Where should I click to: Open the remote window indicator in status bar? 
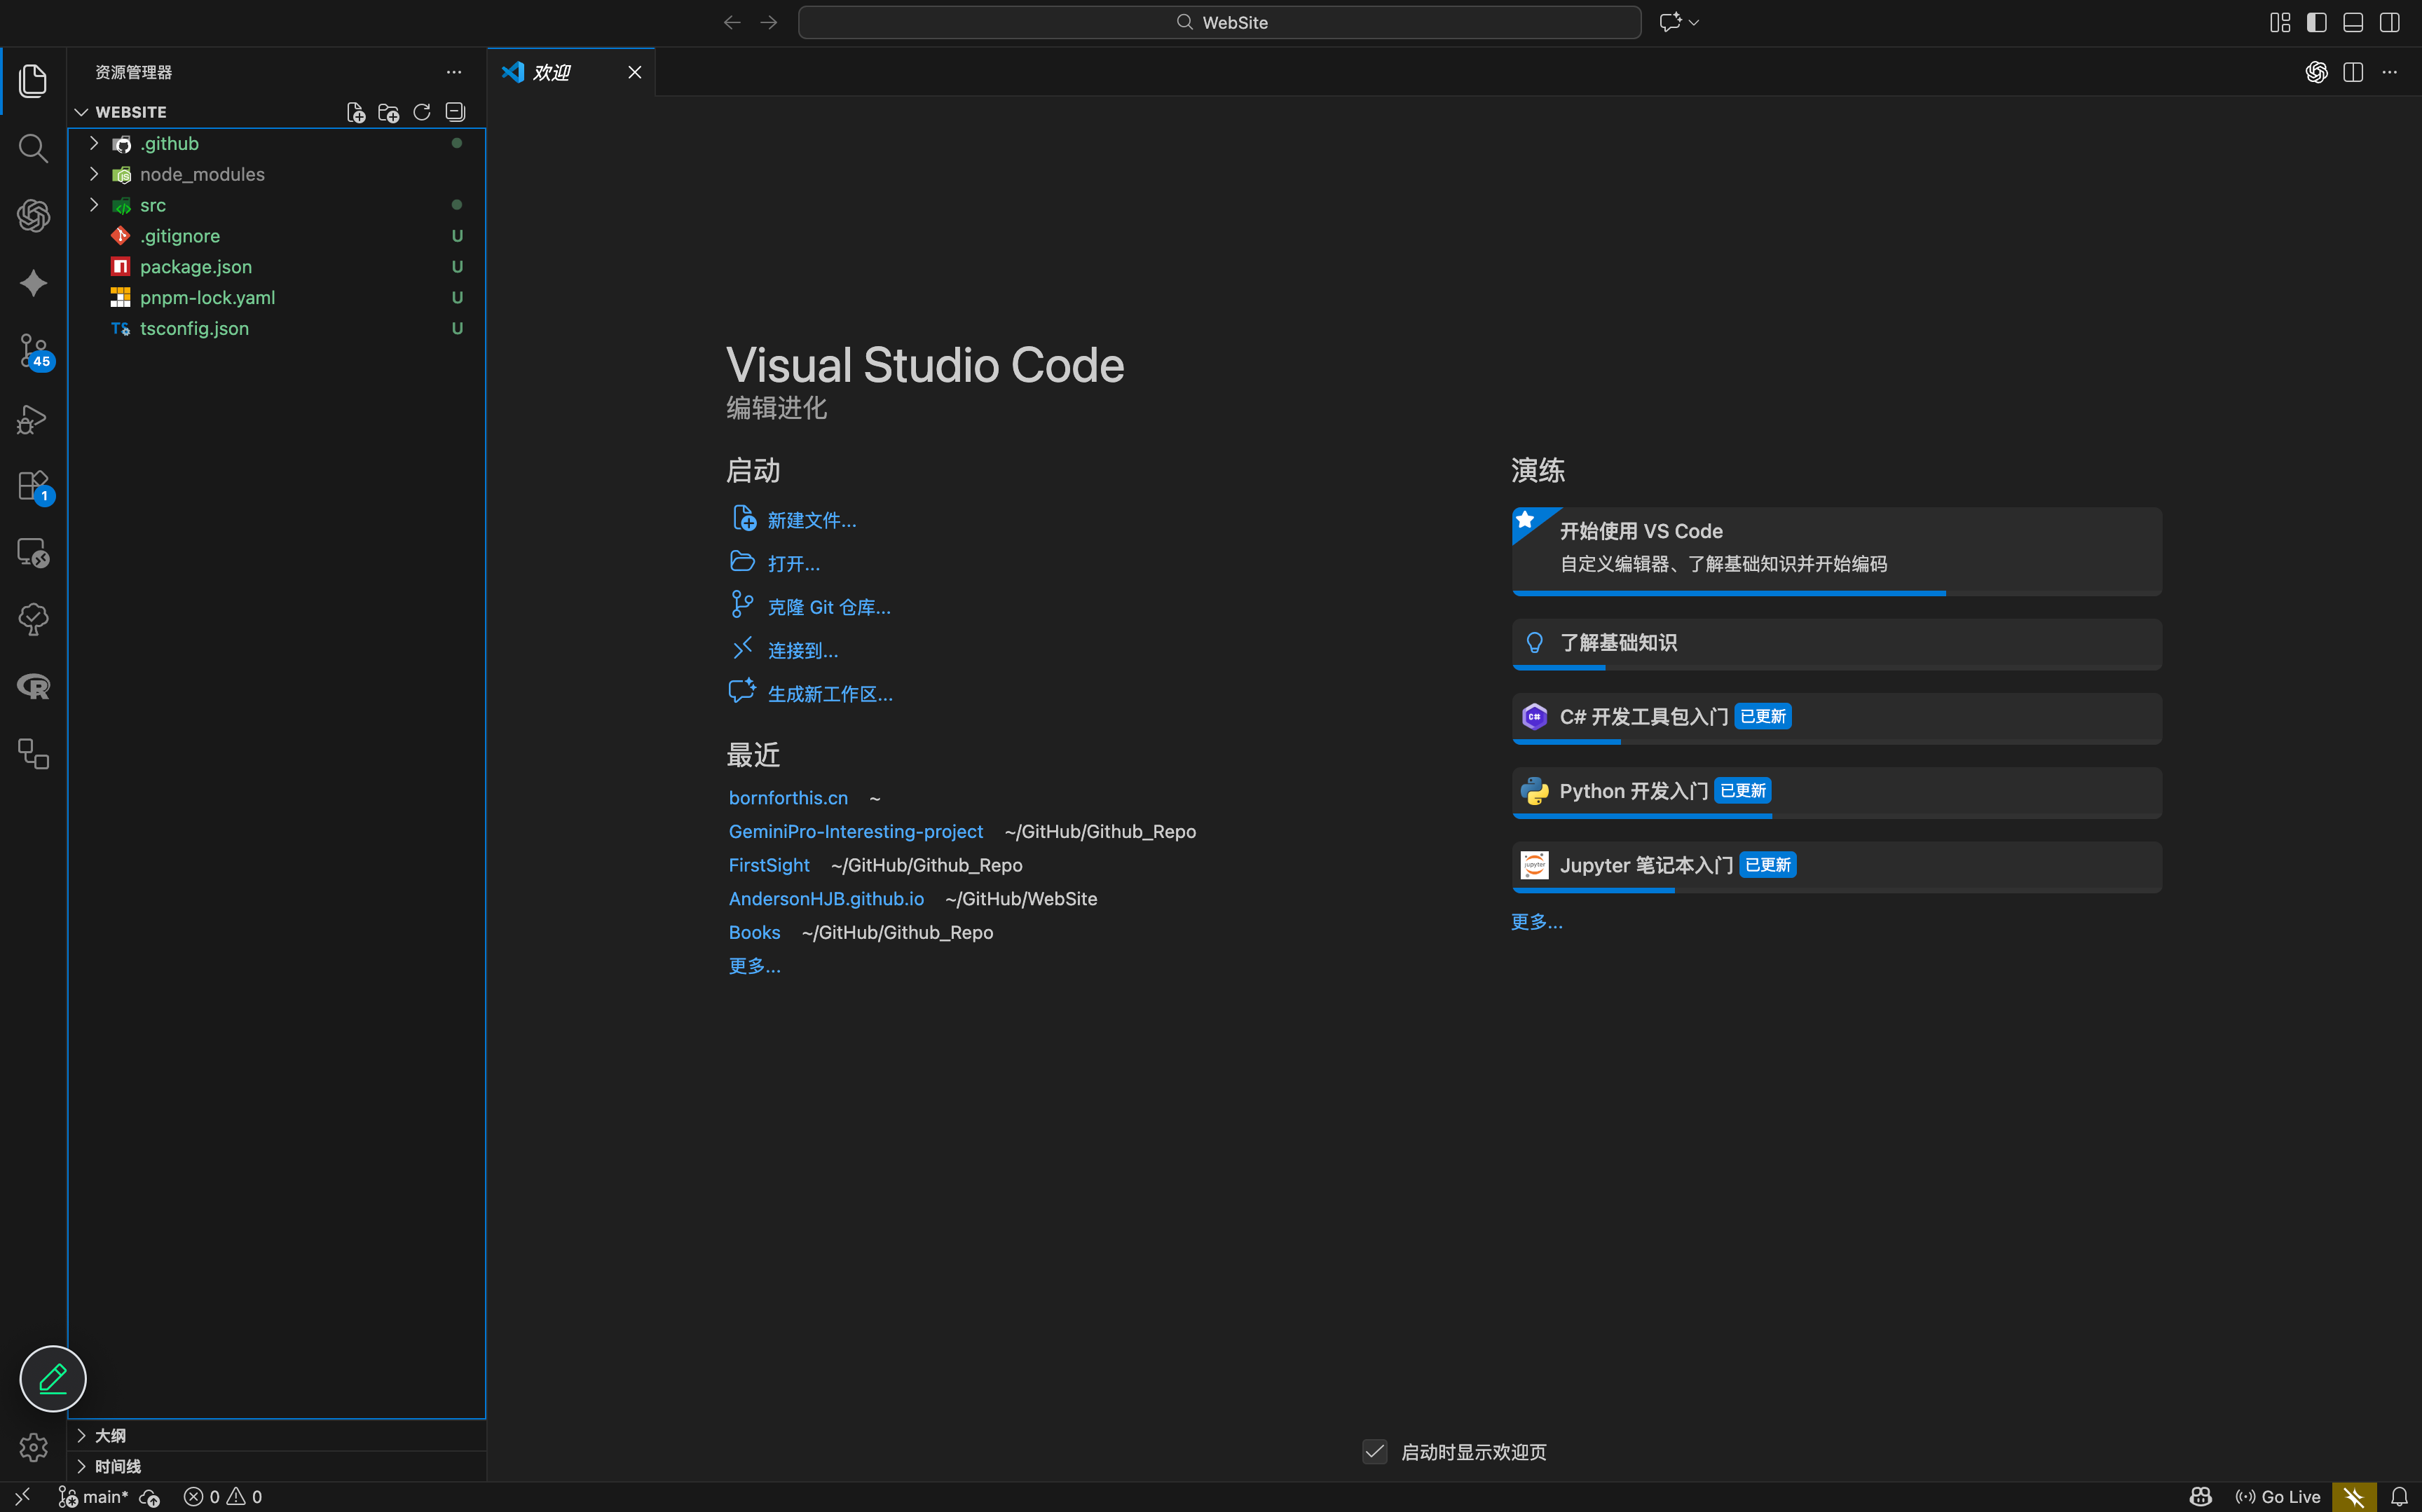(x=22, y=1497)
